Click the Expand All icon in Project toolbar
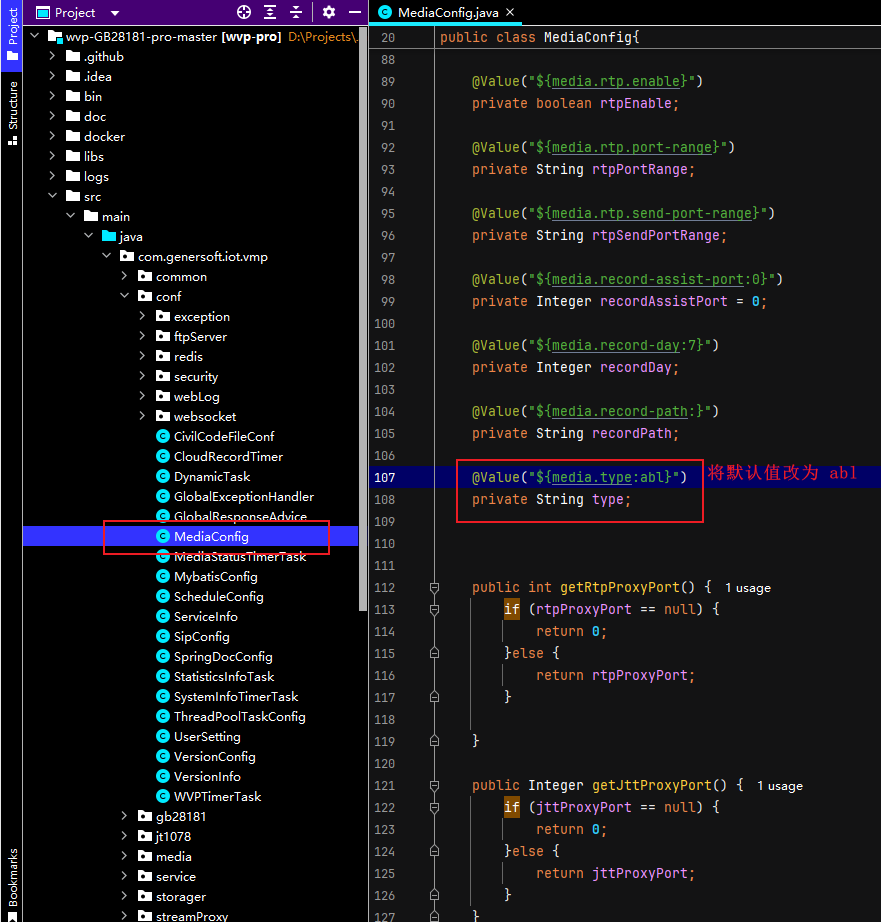Screen dimensions: 881x922 click(270, 12)
